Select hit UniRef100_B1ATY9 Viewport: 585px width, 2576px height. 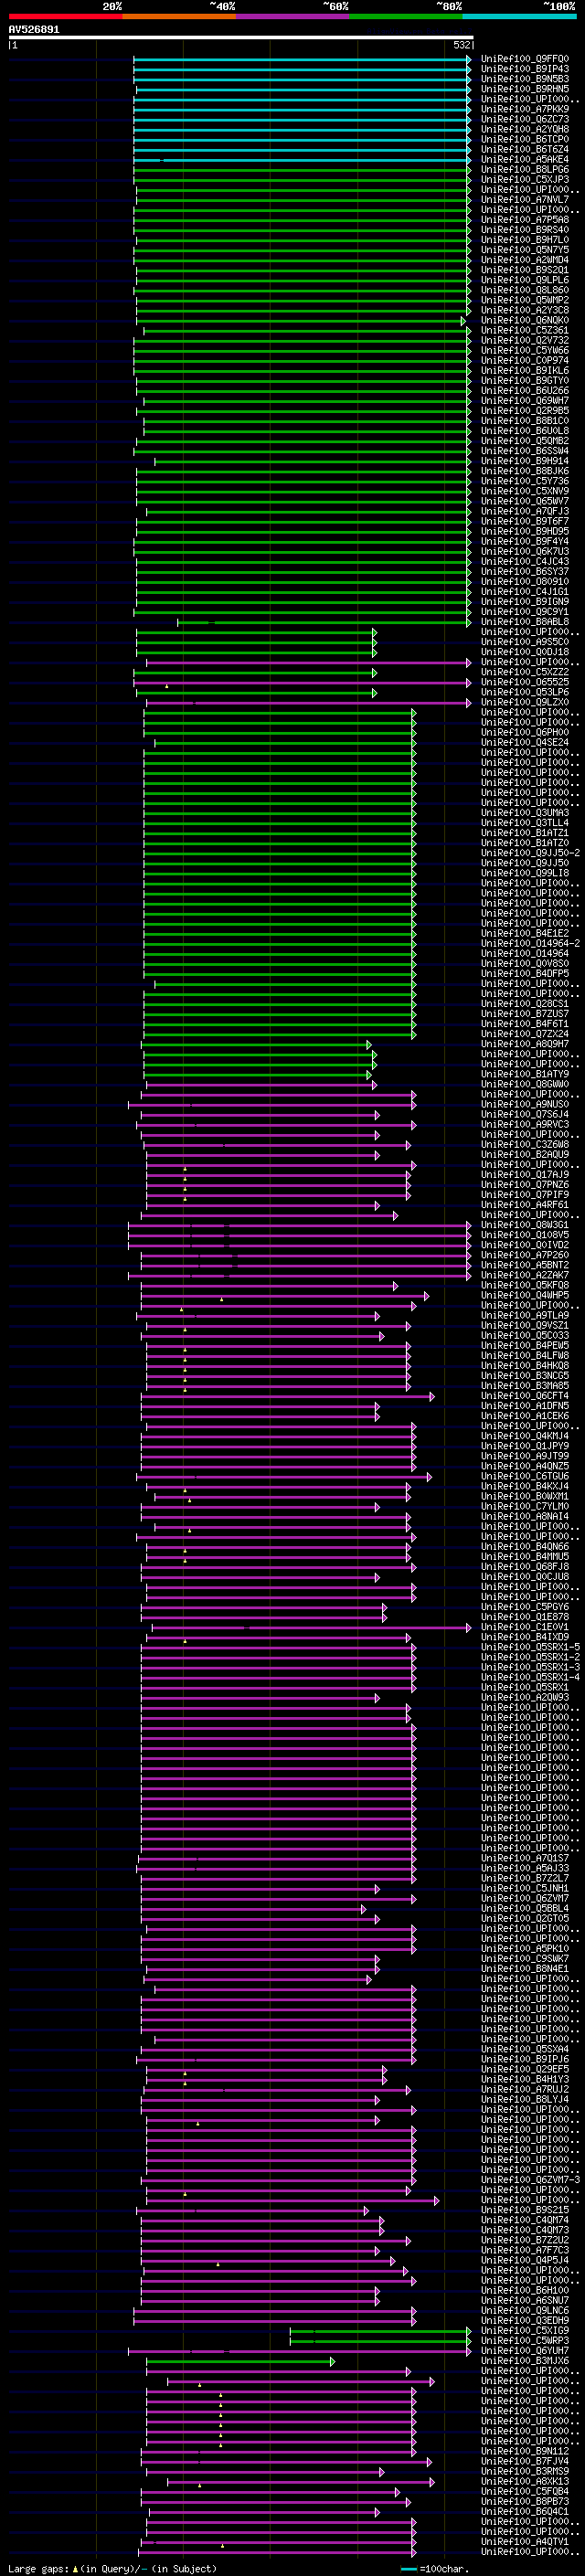click(x=525, y=1074)
